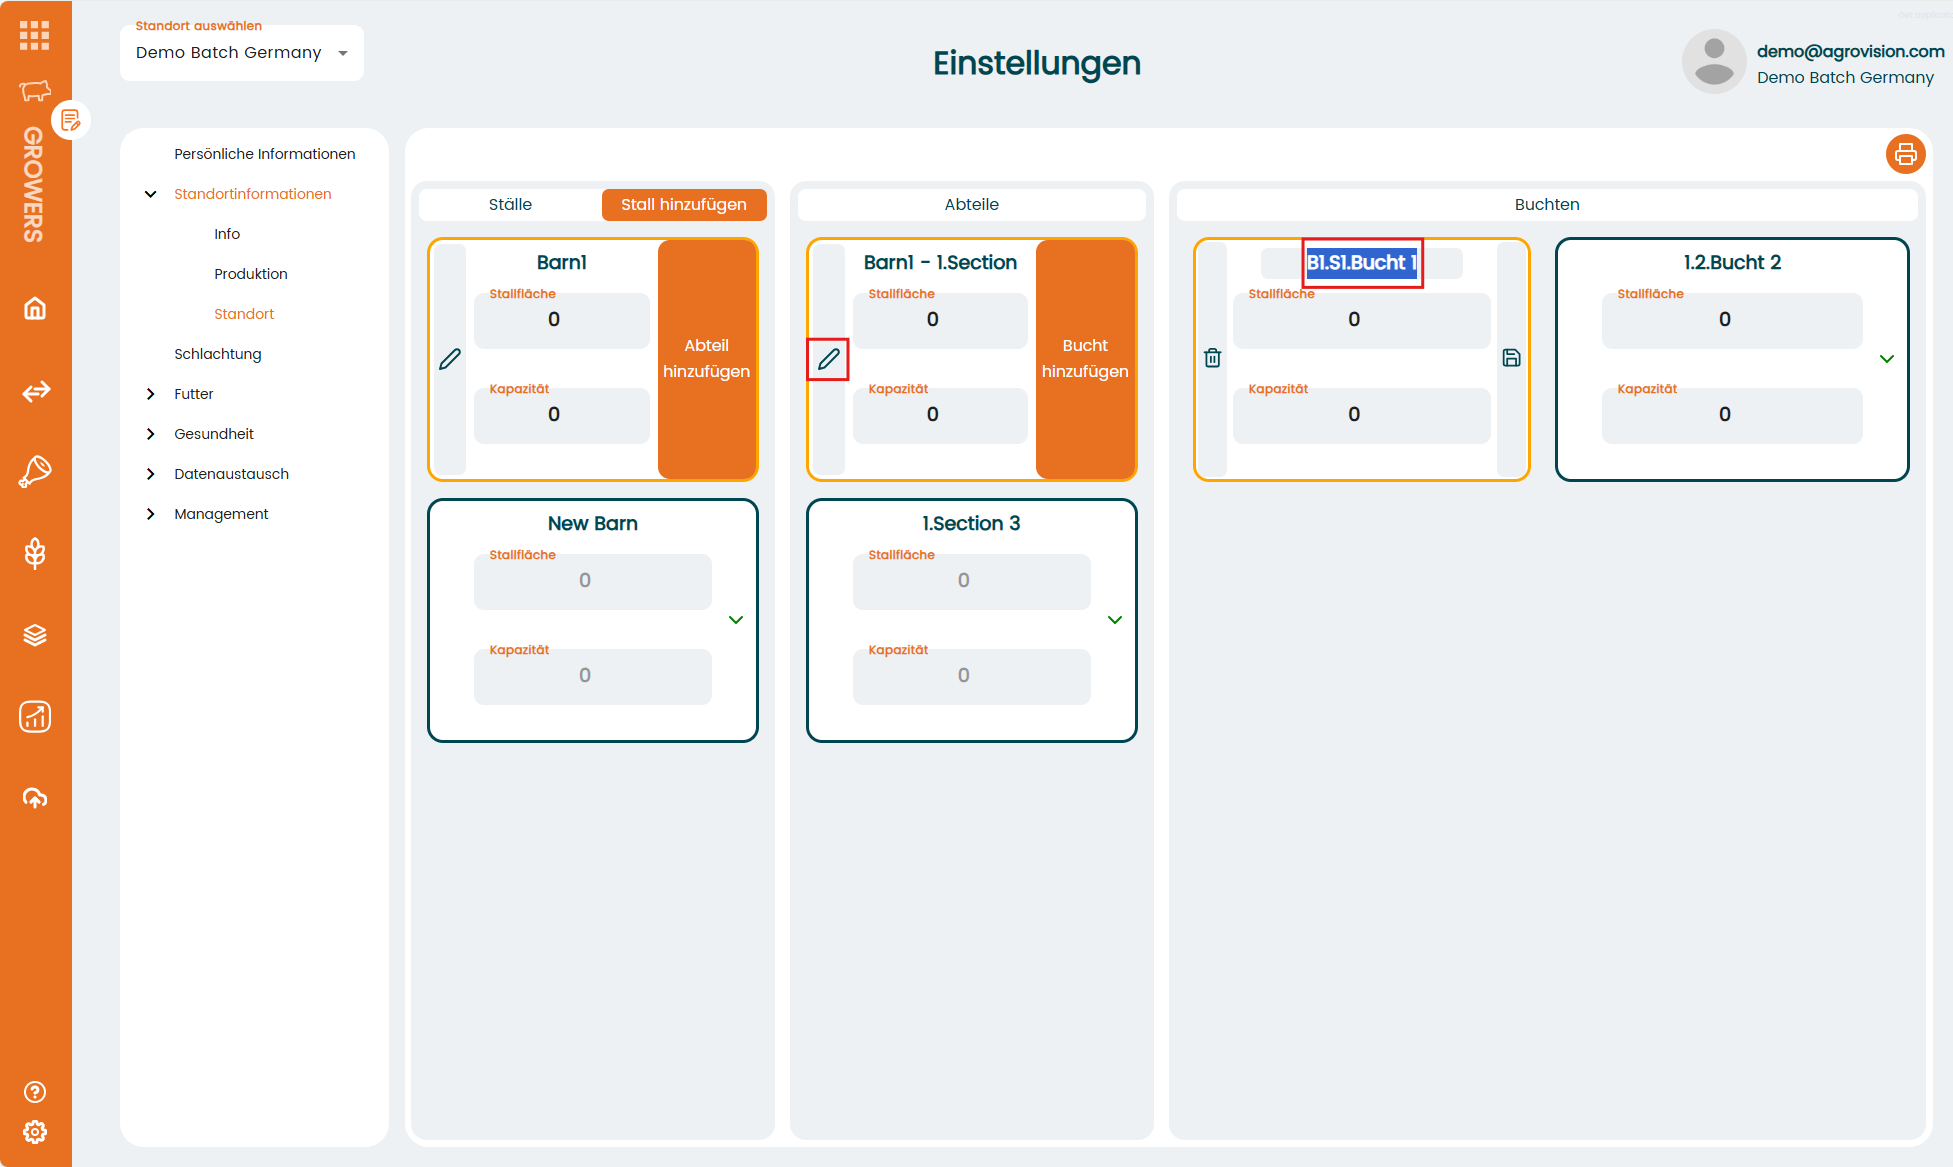Screen dimensions: 1953x1167
Task: Open the home icon in sidebar
Action: [x=35, y=309]
